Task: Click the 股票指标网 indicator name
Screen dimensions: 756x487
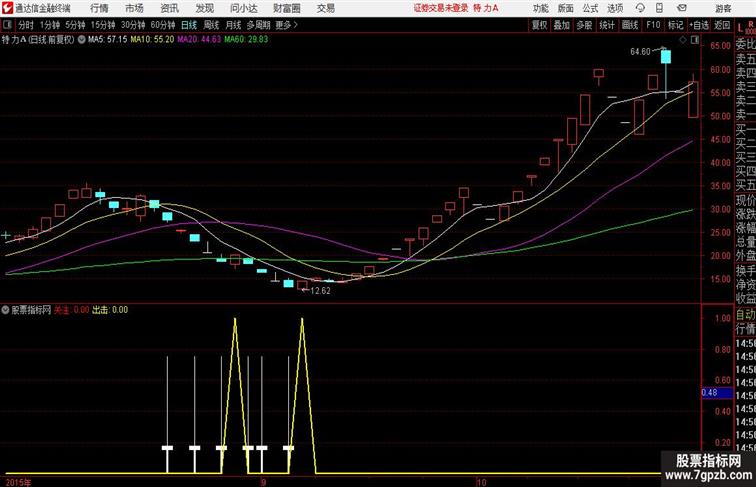Action: 31,310
